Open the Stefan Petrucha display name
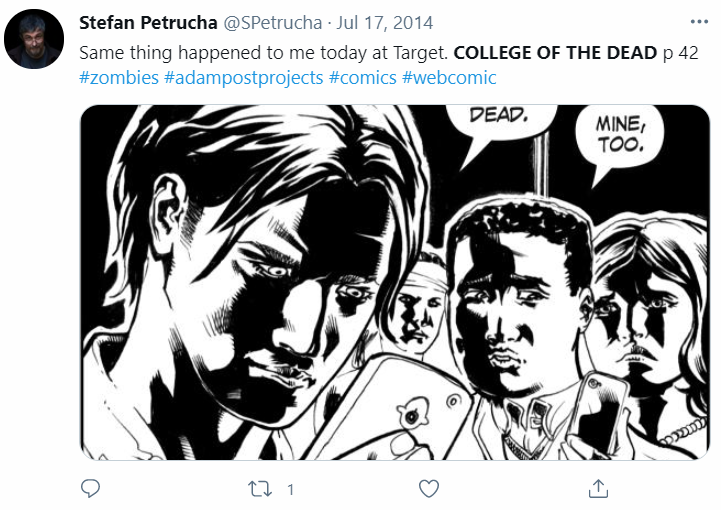Screen dimensions: 721x510 [148, 23]
